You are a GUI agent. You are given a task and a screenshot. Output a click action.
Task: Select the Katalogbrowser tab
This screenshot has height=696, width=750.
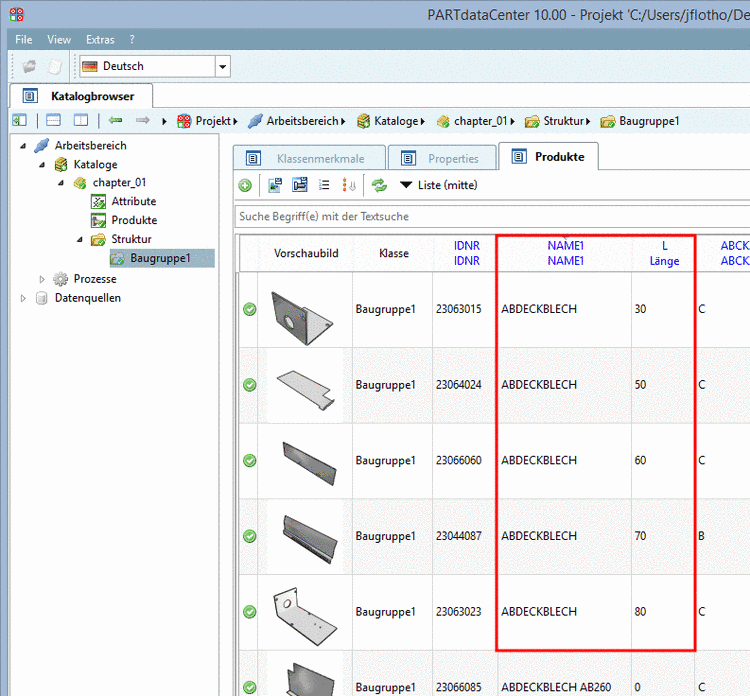point(81,96)
